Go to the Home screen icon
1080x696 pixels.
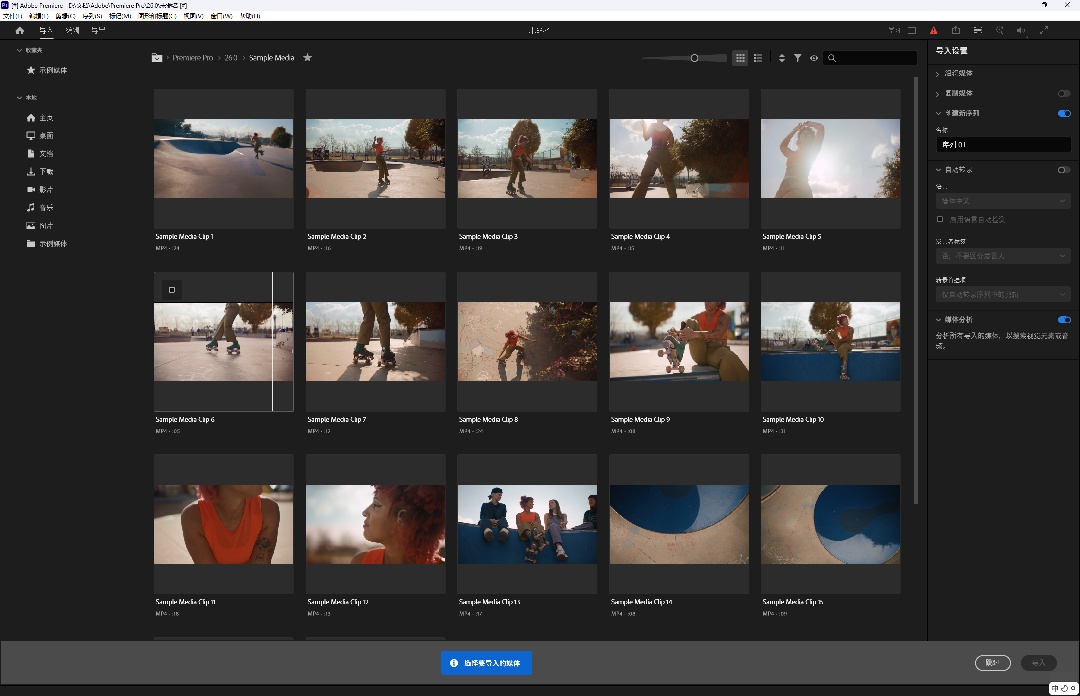[x=19, y=30]
